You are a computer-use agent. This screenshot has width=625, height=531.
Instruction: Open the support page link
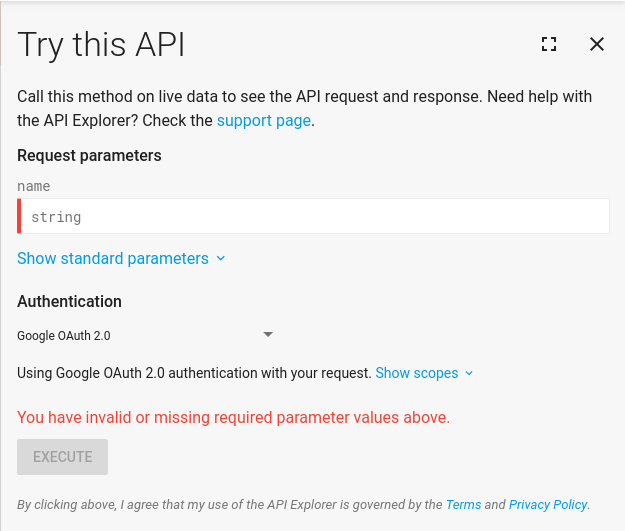pos(264,121)
